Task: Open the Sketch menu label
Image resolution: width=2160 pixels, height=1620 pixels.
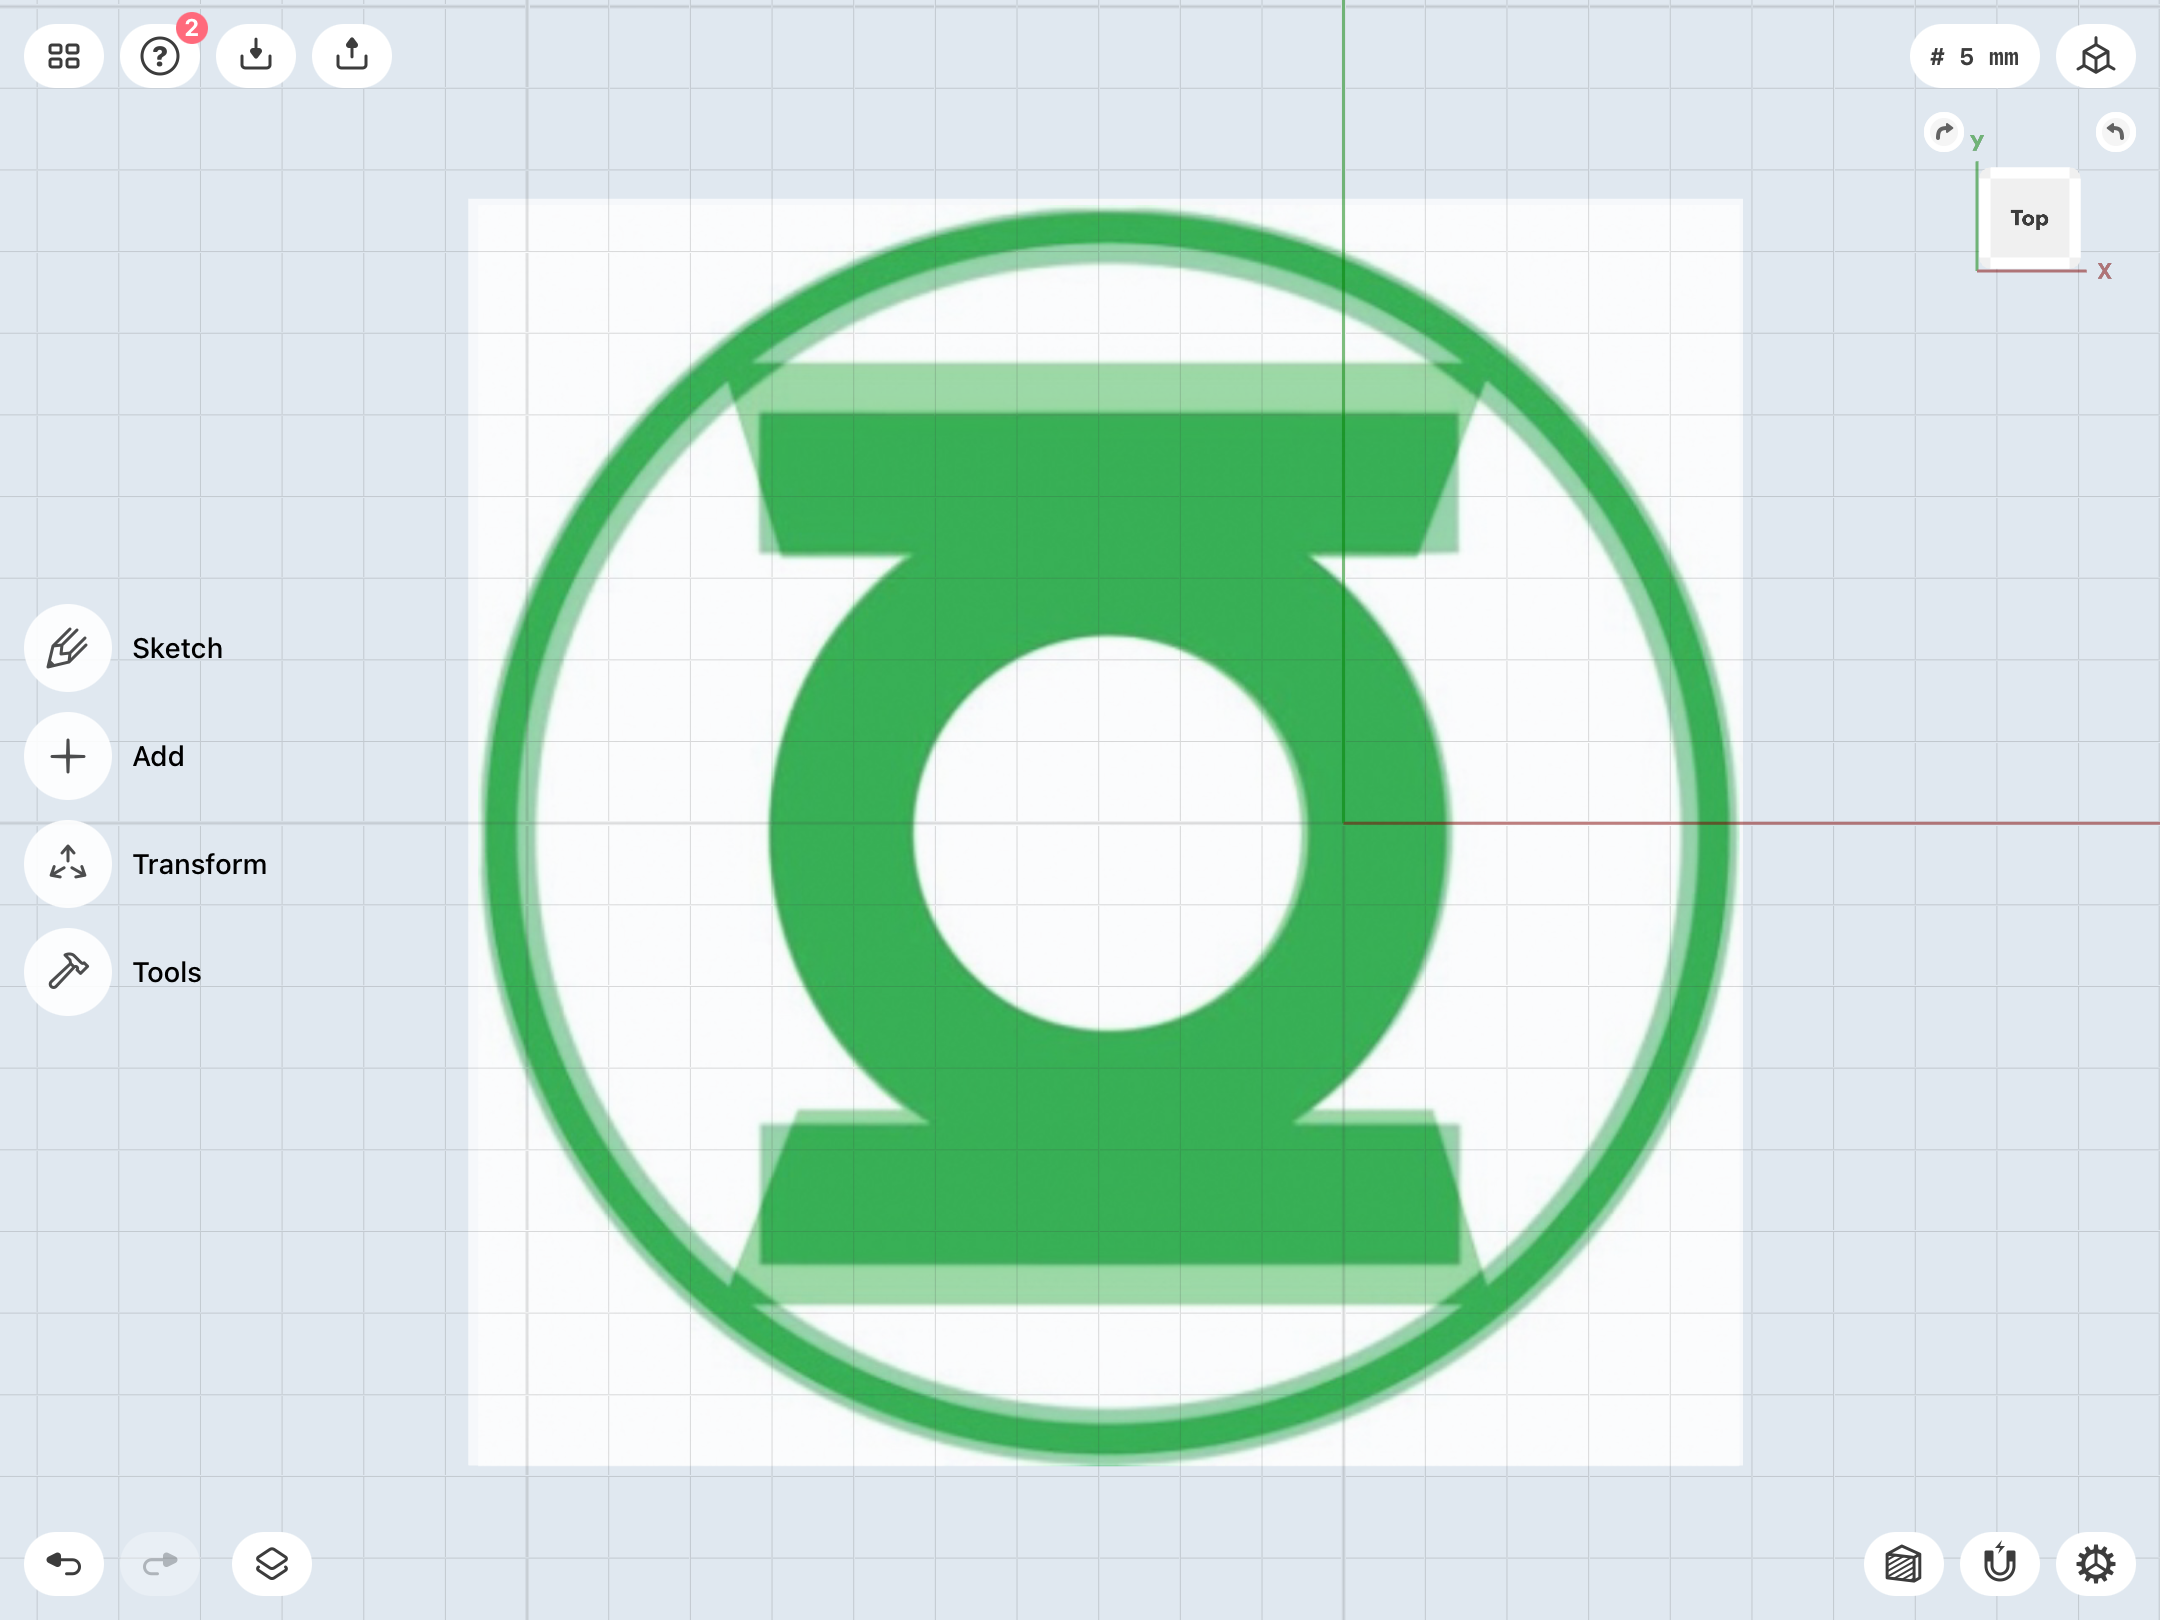Action: click(178, 648)
